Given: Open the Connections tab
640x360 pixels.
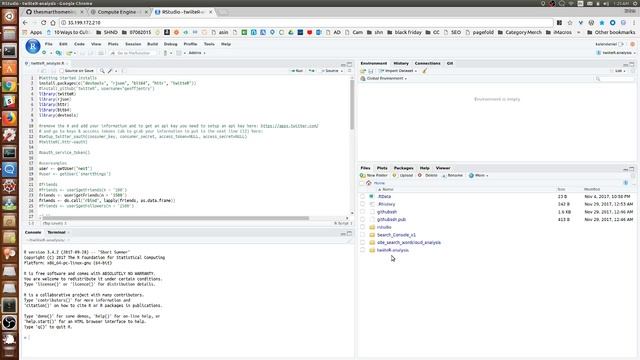Looking at the screenshot, I should (x=427, y=63).
